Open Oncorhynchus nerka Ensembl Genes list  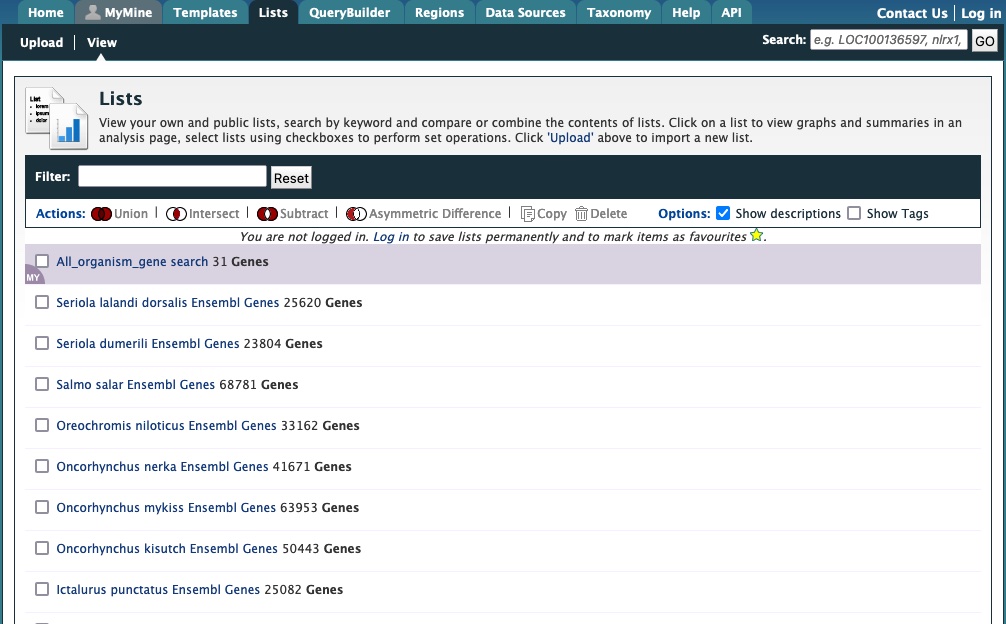(162, 467)
